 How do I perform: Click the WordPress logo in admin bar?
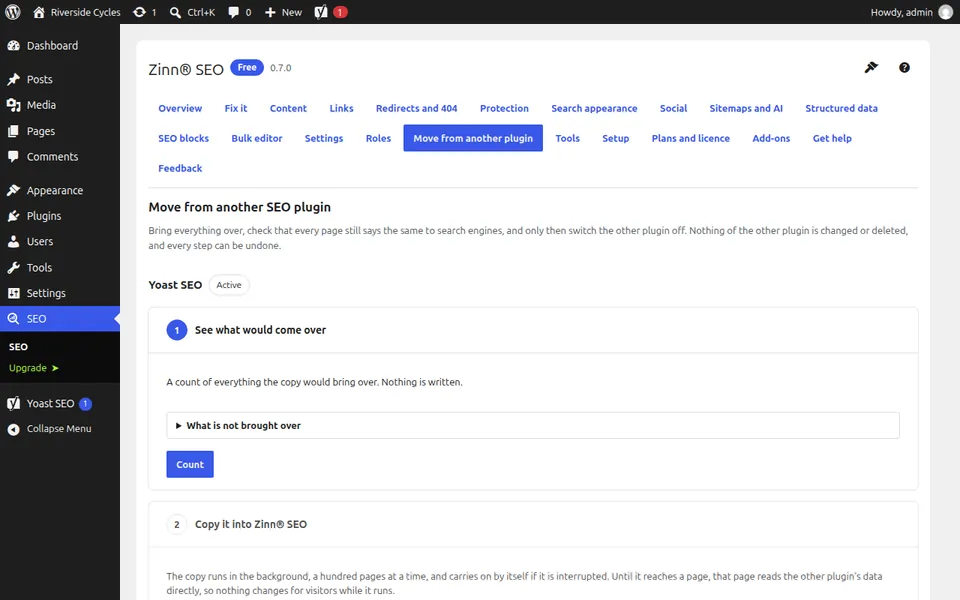click(x=12, y=12)
